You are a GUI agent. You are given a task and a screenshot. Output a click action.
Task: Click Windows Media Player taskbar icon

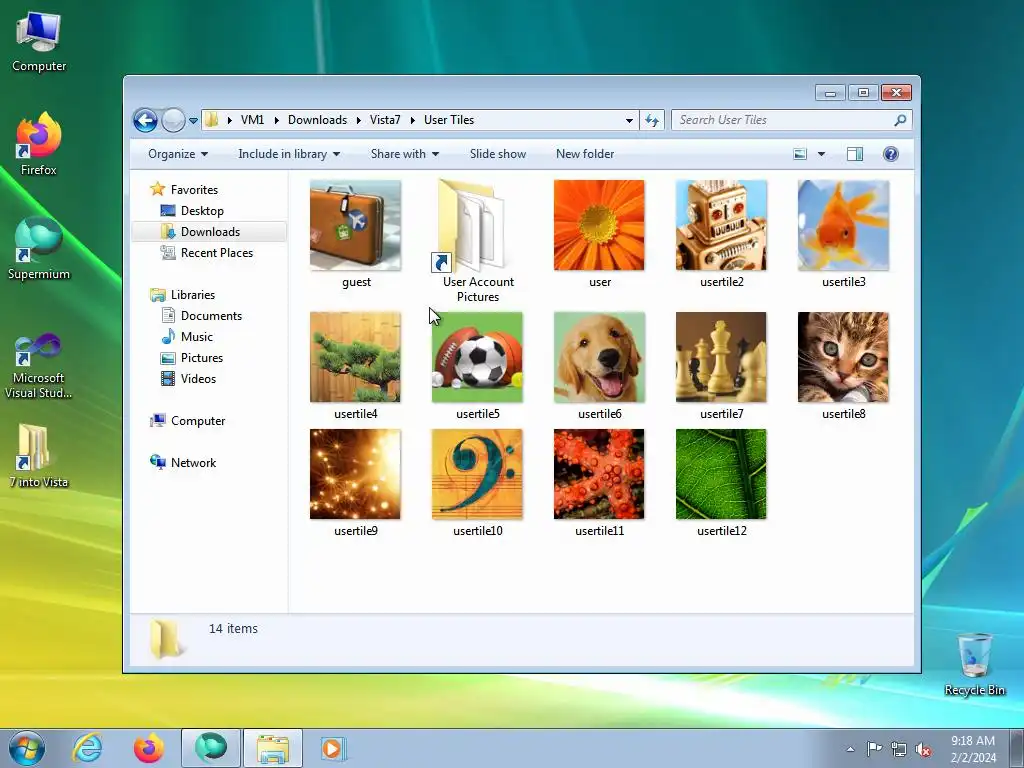(333, 748)
